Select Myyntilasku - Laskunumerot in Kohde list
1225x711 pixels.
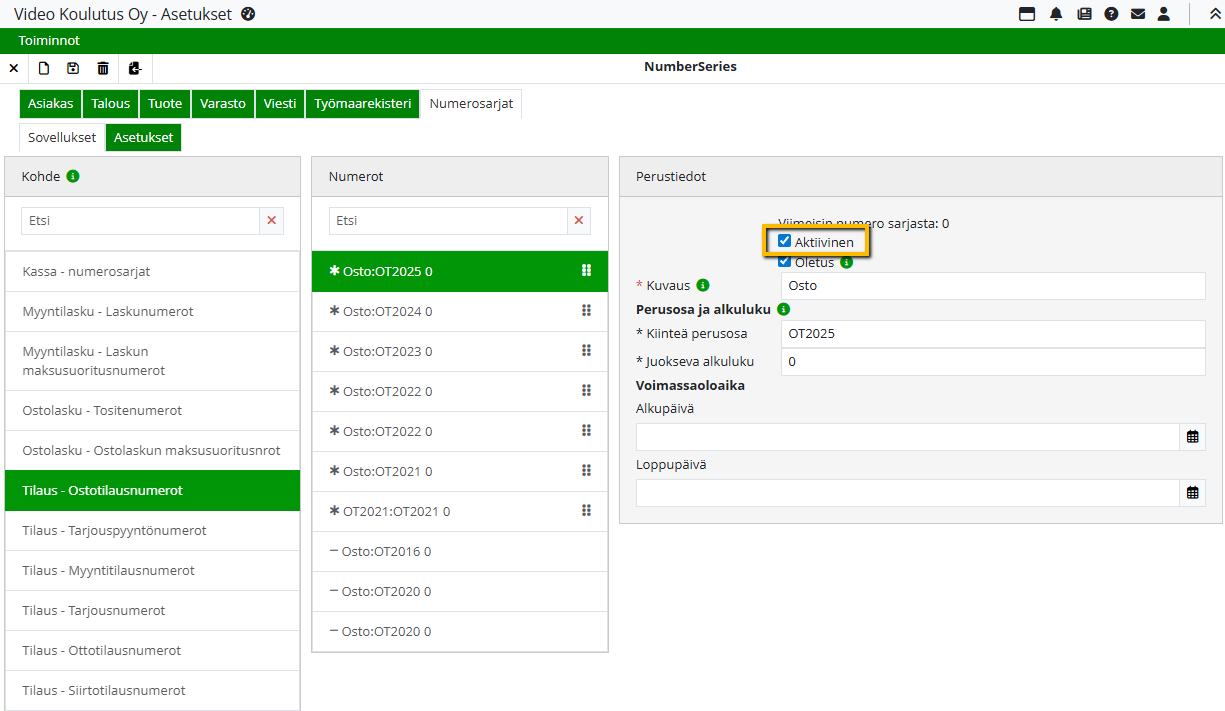click(108, 312)
